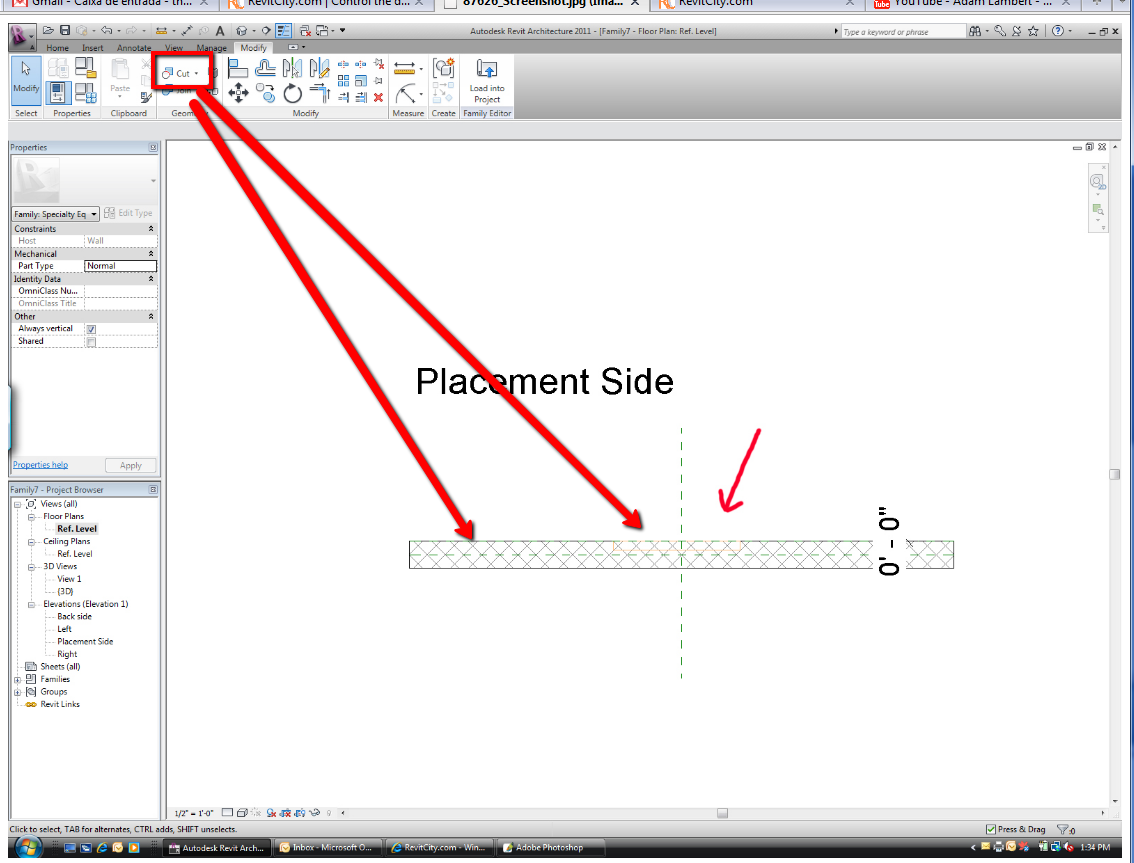Click the Apply button
Screen dimensions: 1134x863
pos(131,465)
